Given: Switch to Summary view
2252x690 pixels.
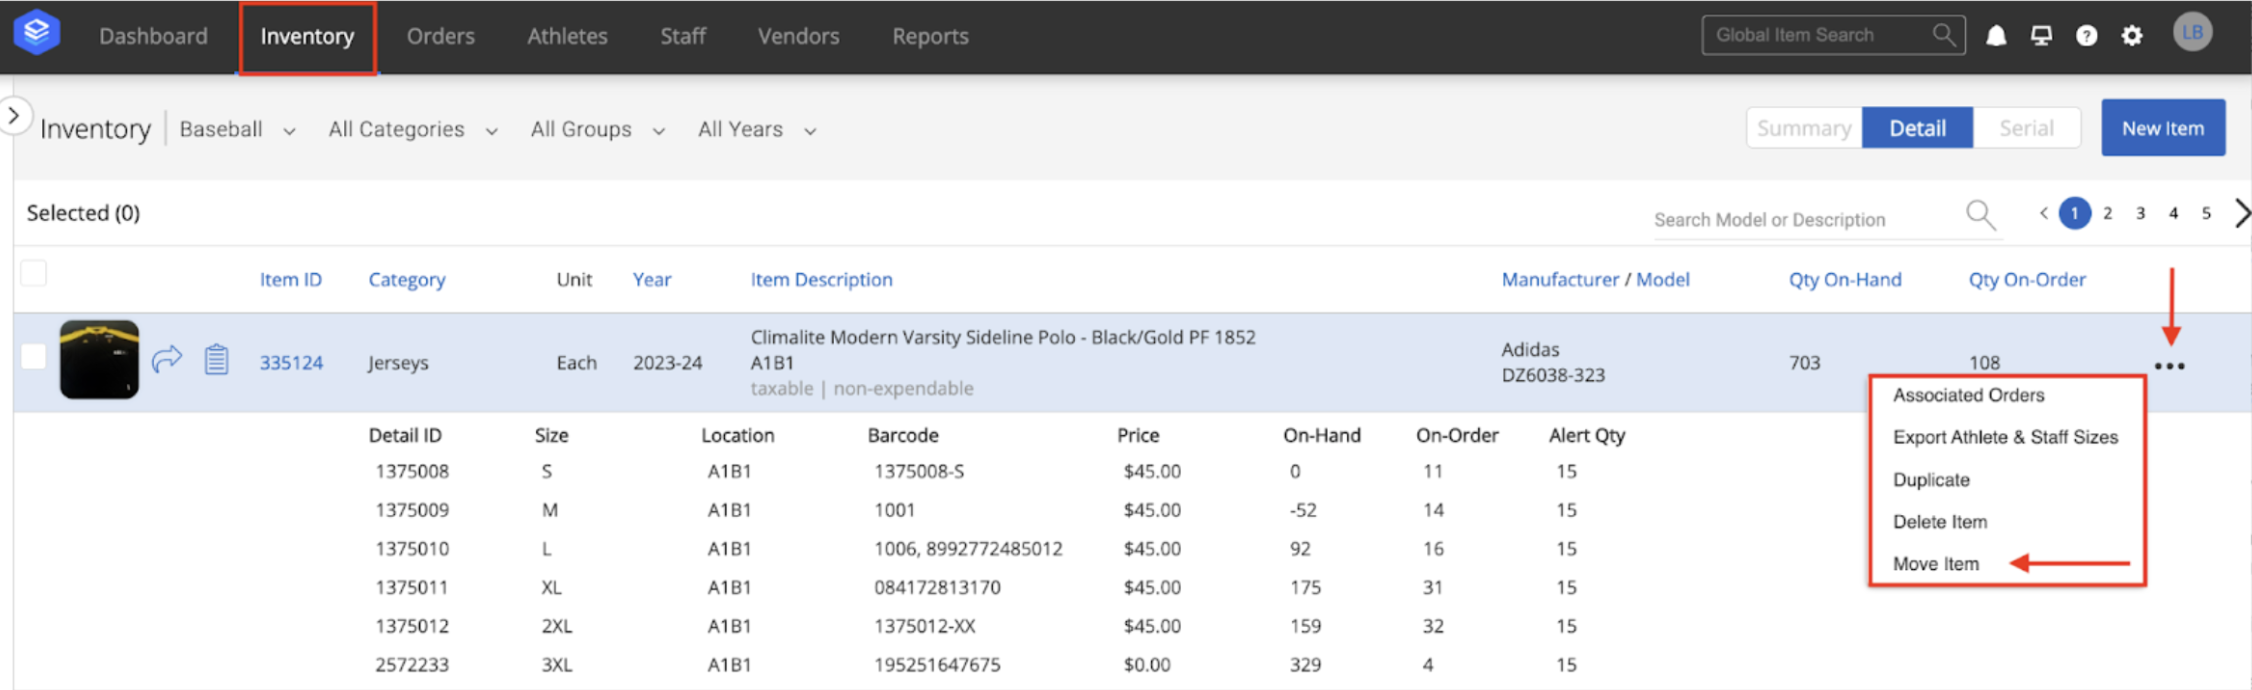Looking at the screenshot, I should (1804, 128).
